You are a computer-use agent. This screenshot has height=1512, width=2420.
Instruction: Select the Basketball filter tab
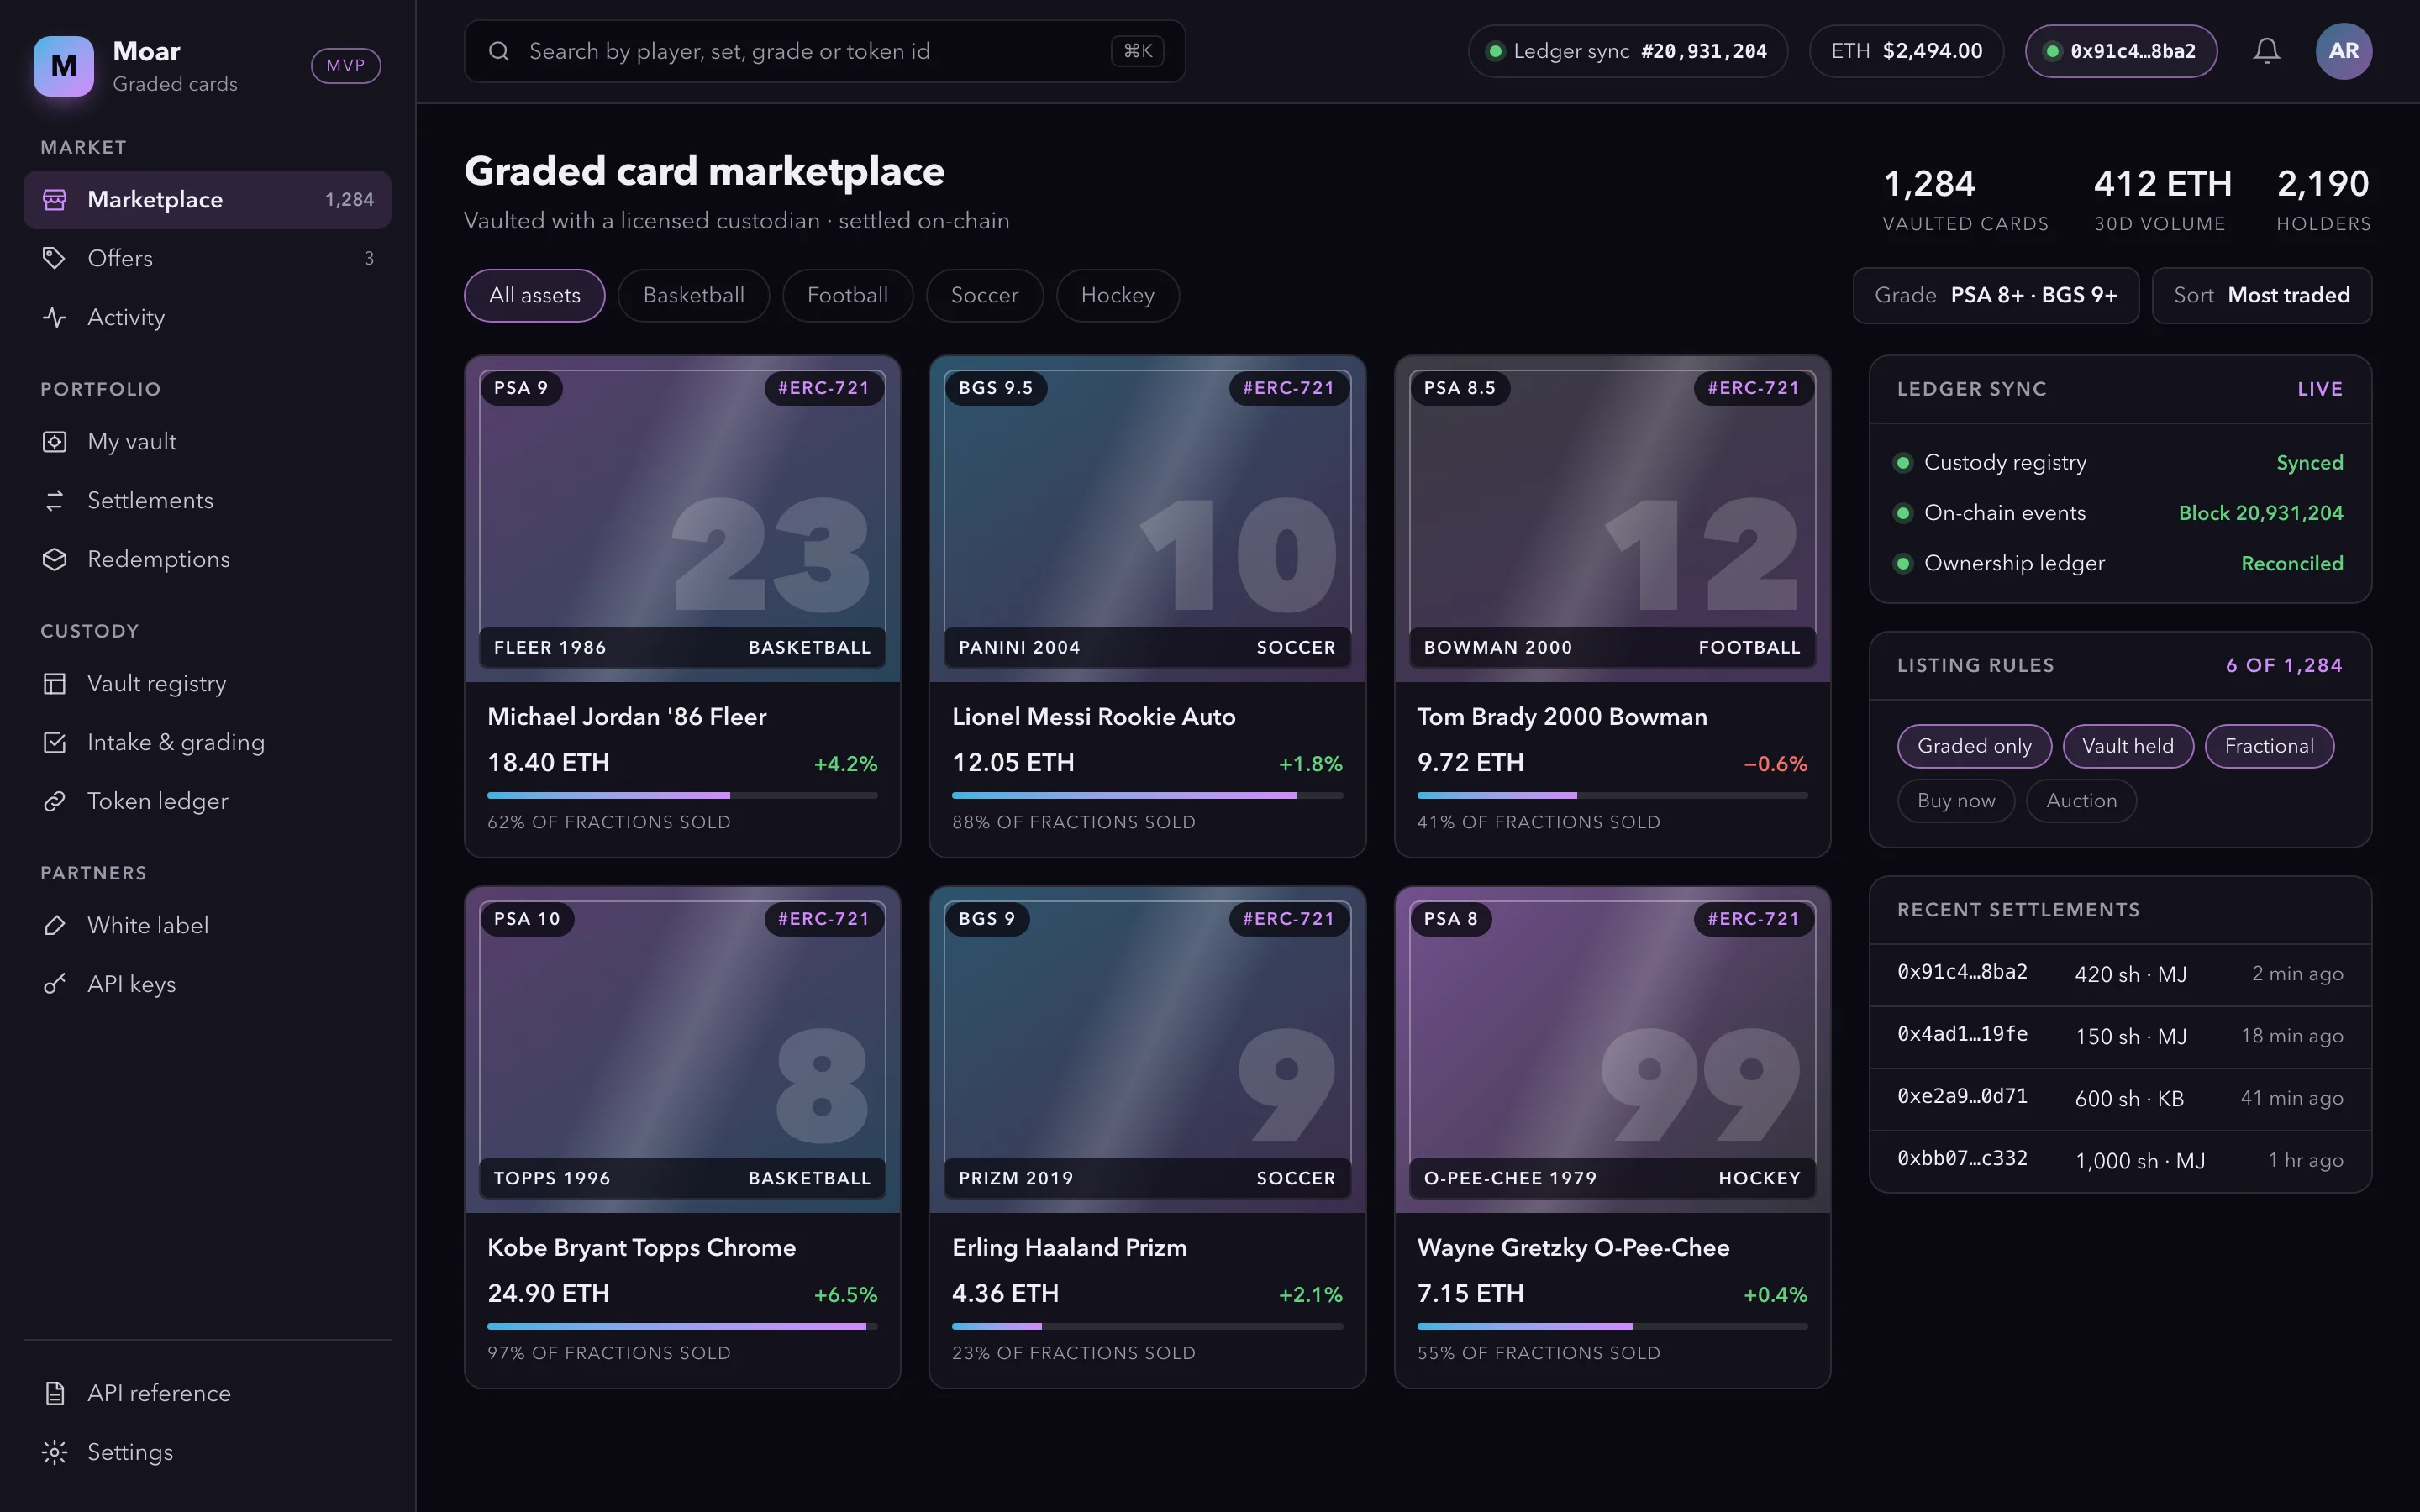(x=693, y=295)
